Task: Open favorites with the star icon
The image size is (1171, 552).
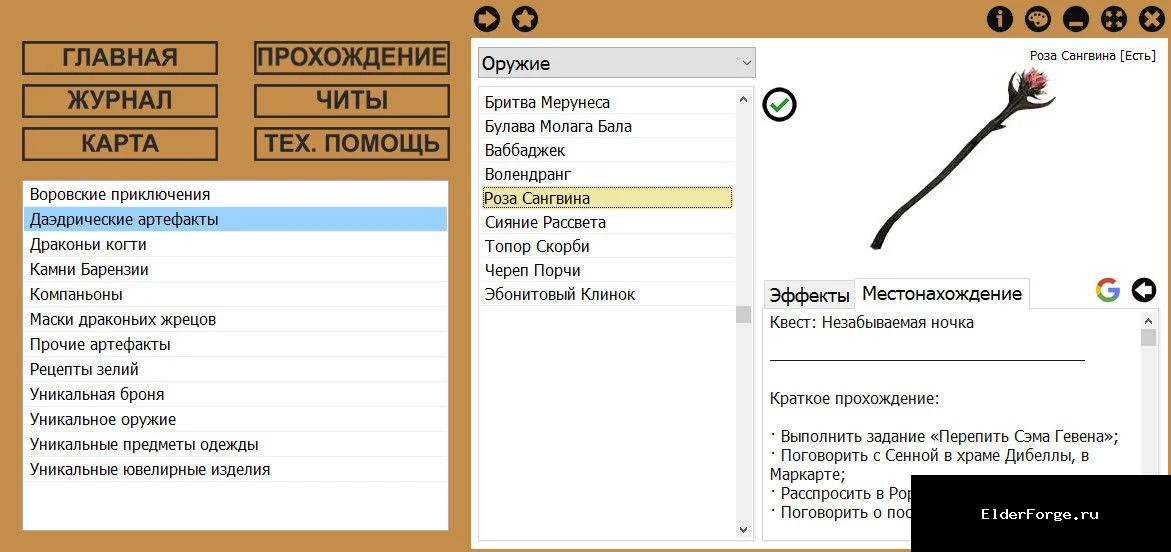Action: 525,19
